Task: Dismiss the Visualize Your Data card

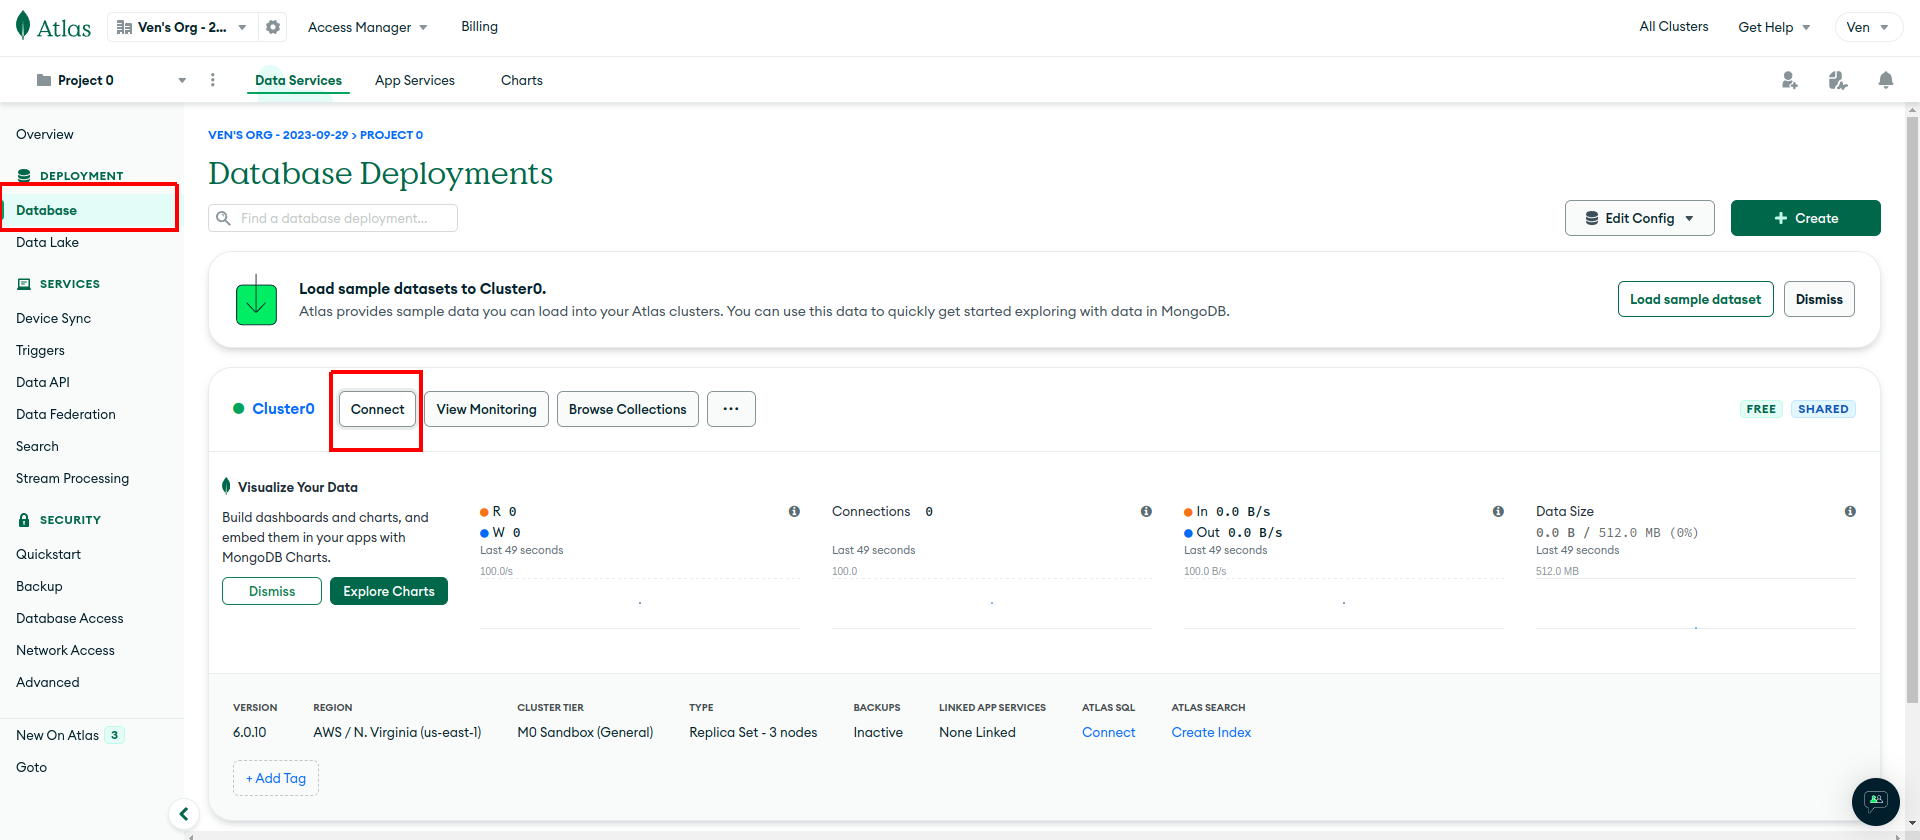Action: [272, 591]
